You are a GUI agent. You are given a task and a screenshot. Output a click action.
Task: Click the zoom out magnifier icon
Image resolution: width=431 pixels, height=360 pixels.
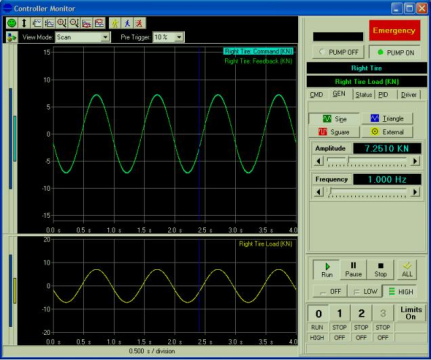(x=74, y=23)
